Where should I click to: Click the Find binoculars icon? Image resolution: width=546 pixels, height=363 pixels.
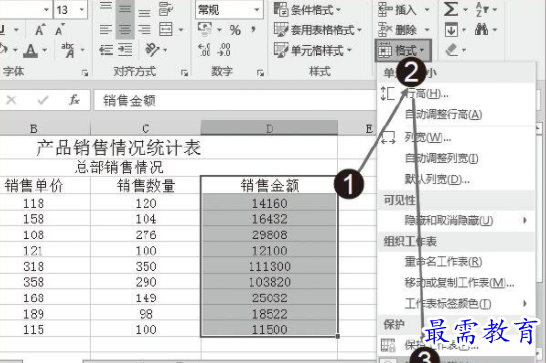click(x=482, y=30)
